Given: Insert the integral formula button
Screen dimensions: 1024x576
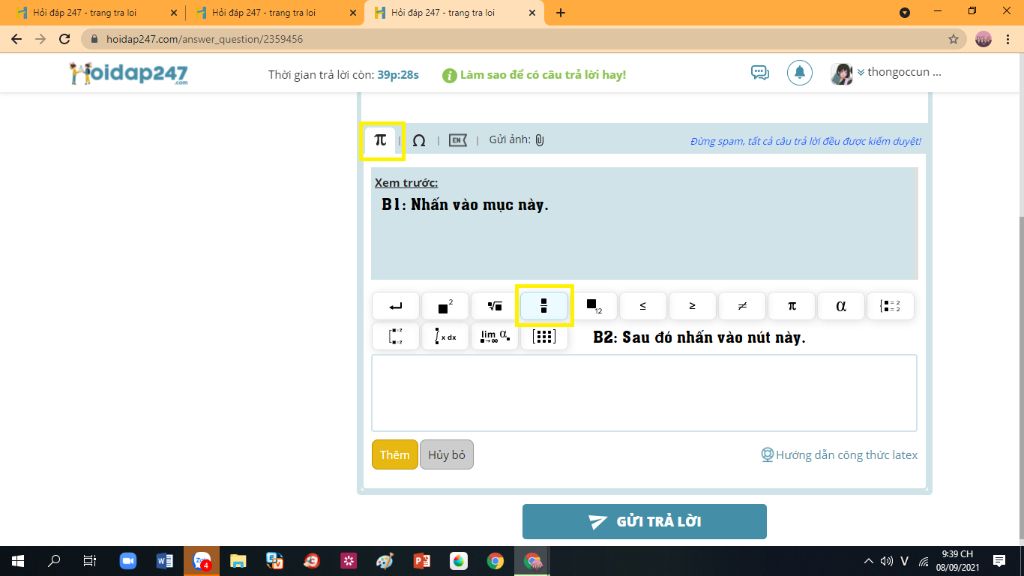Looking at the screenshot, I should (x=445, y=337).
